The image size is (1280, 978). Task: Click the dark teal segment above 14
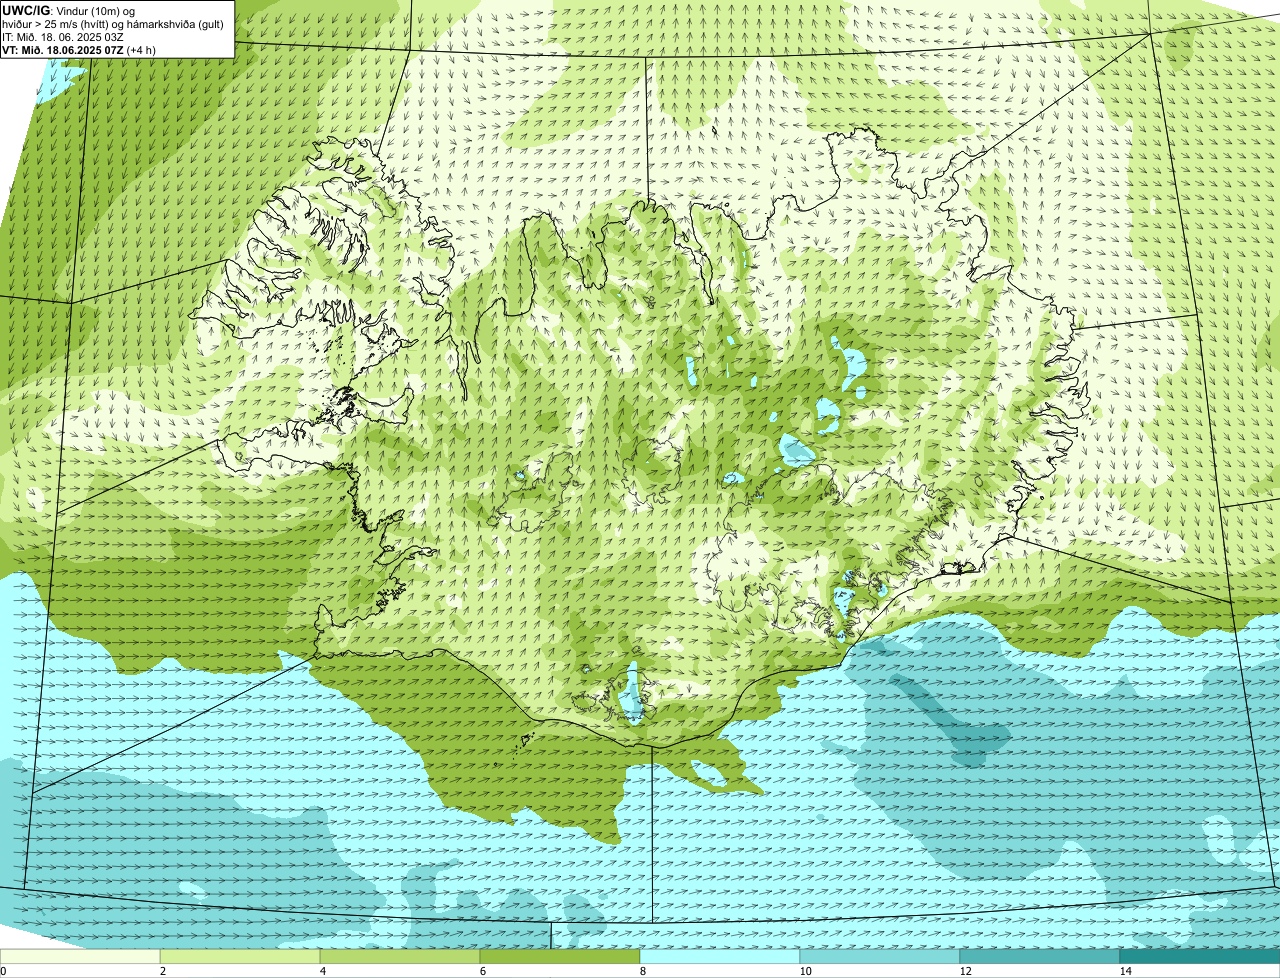pos(1200,956)
